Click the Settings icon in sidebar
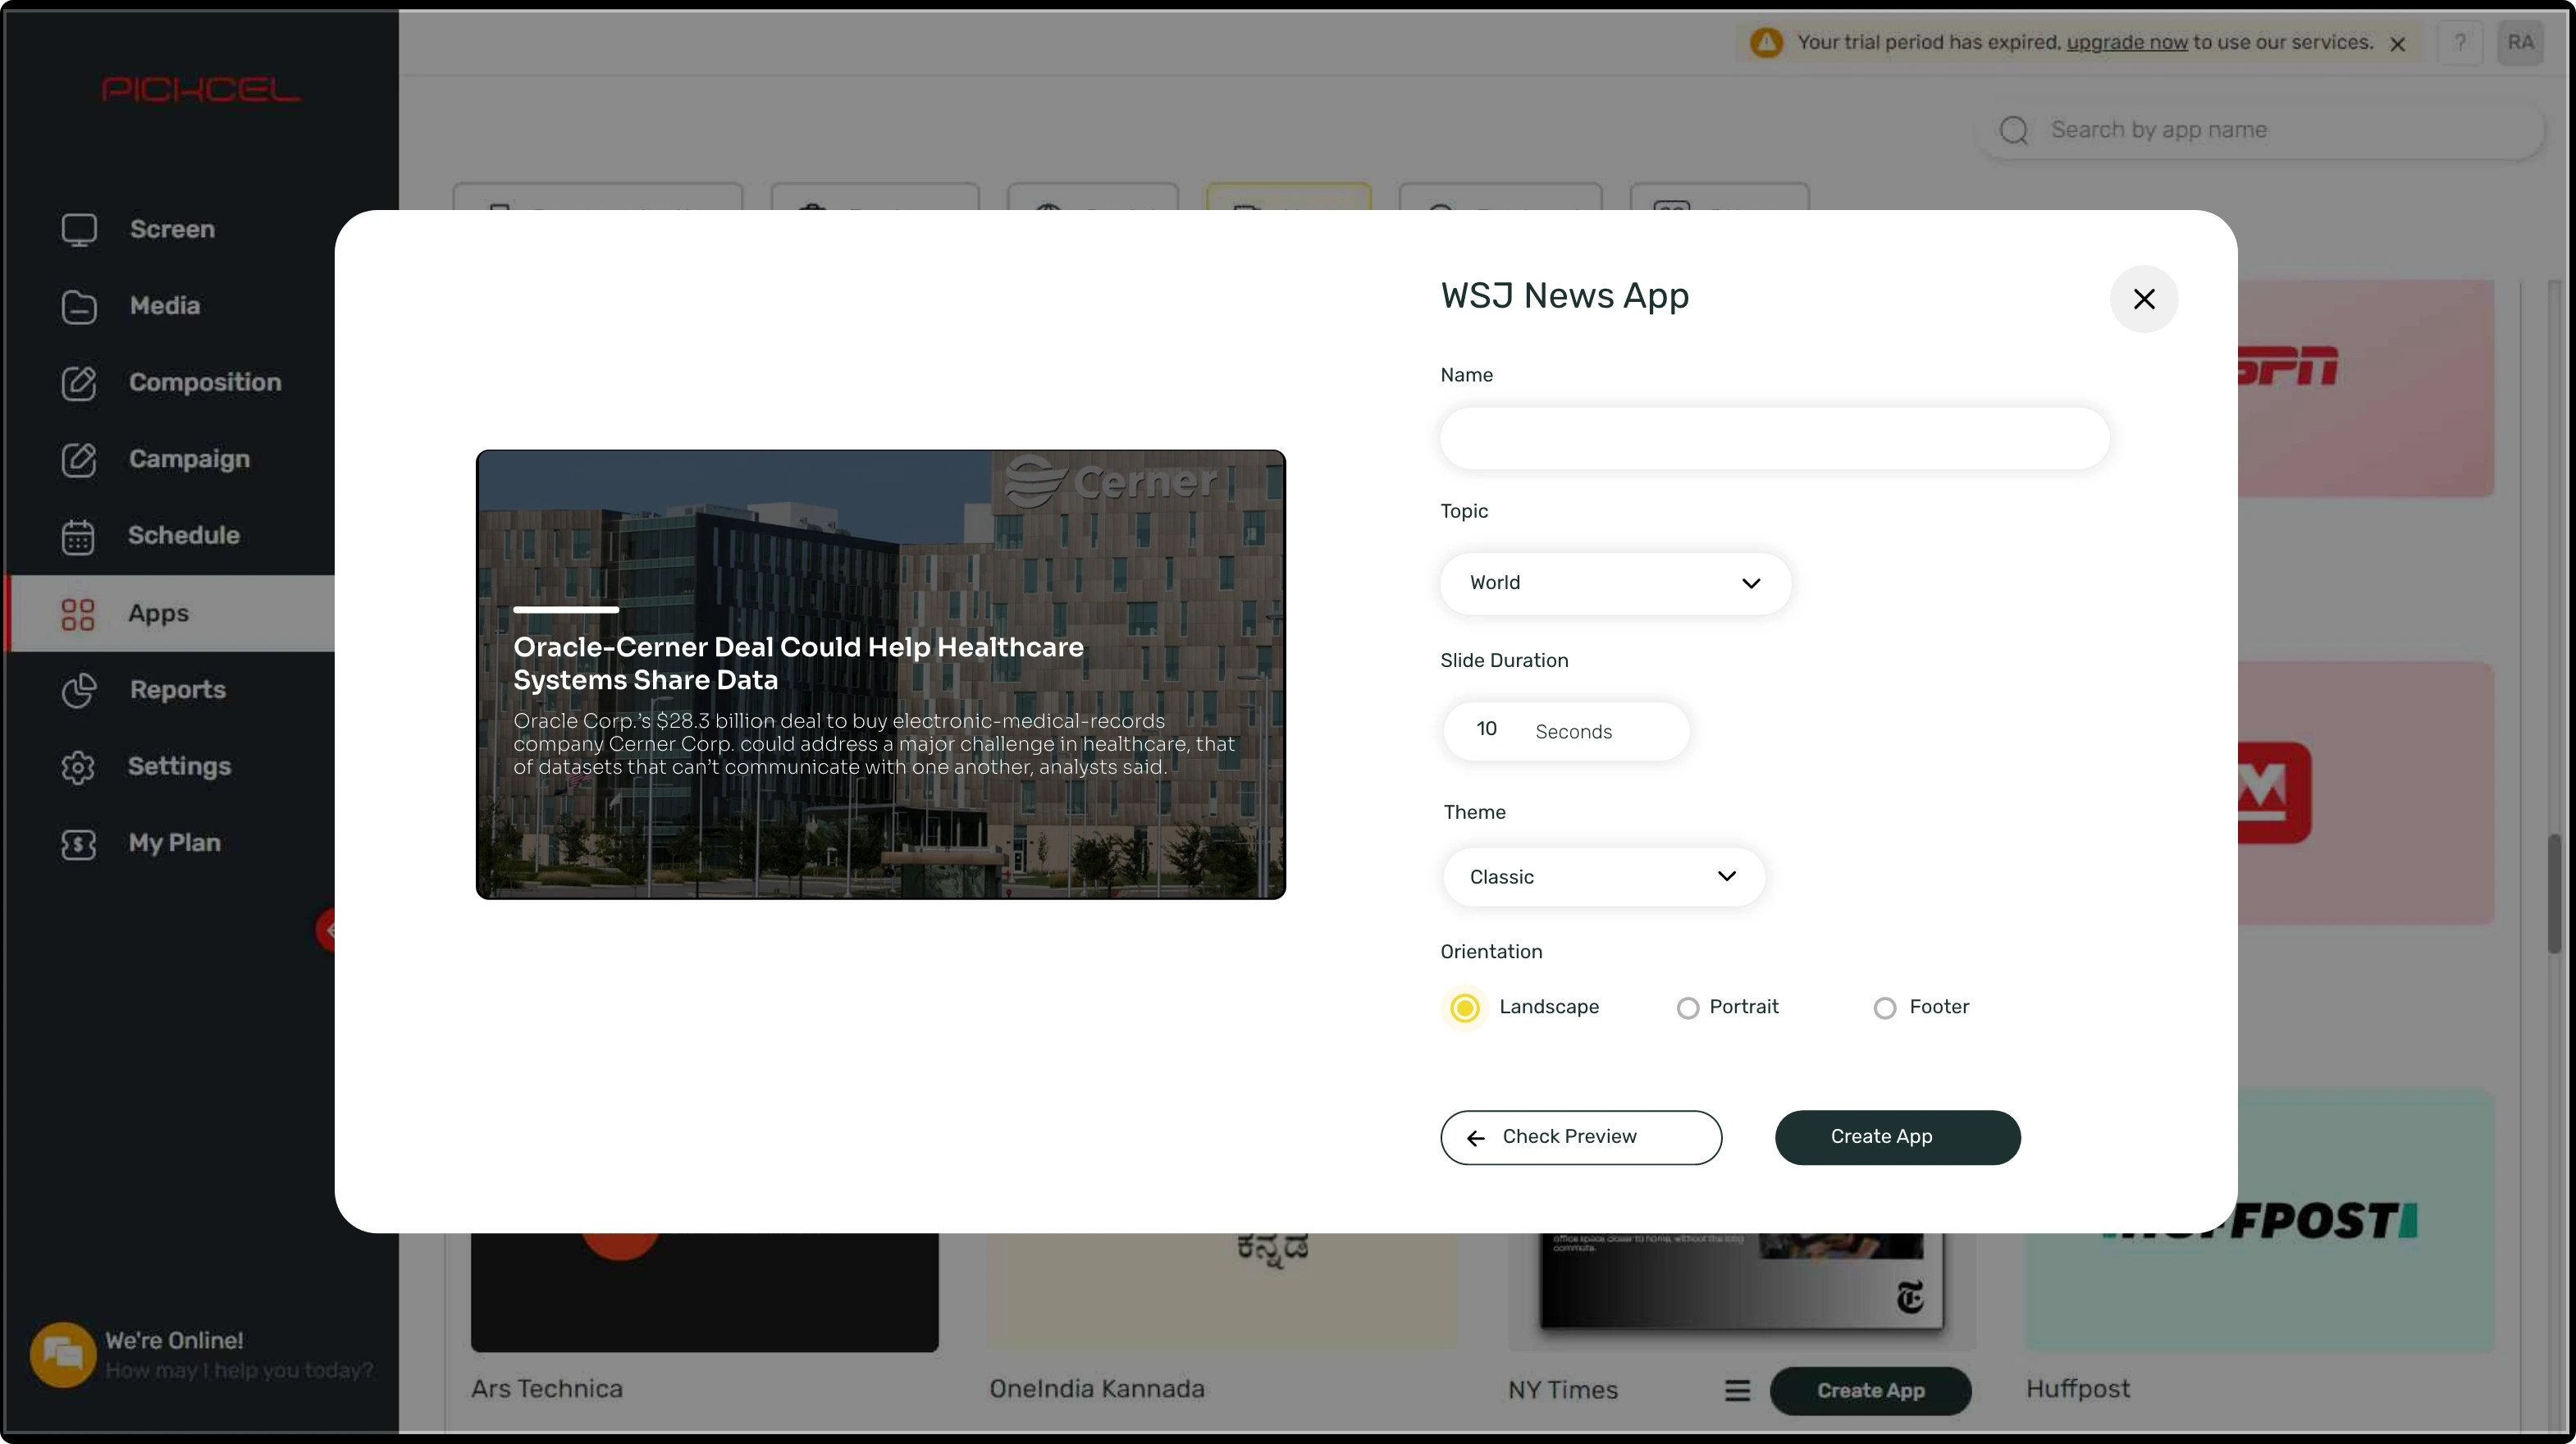This screenshot has height=1444, width=2576. [76, 766]
